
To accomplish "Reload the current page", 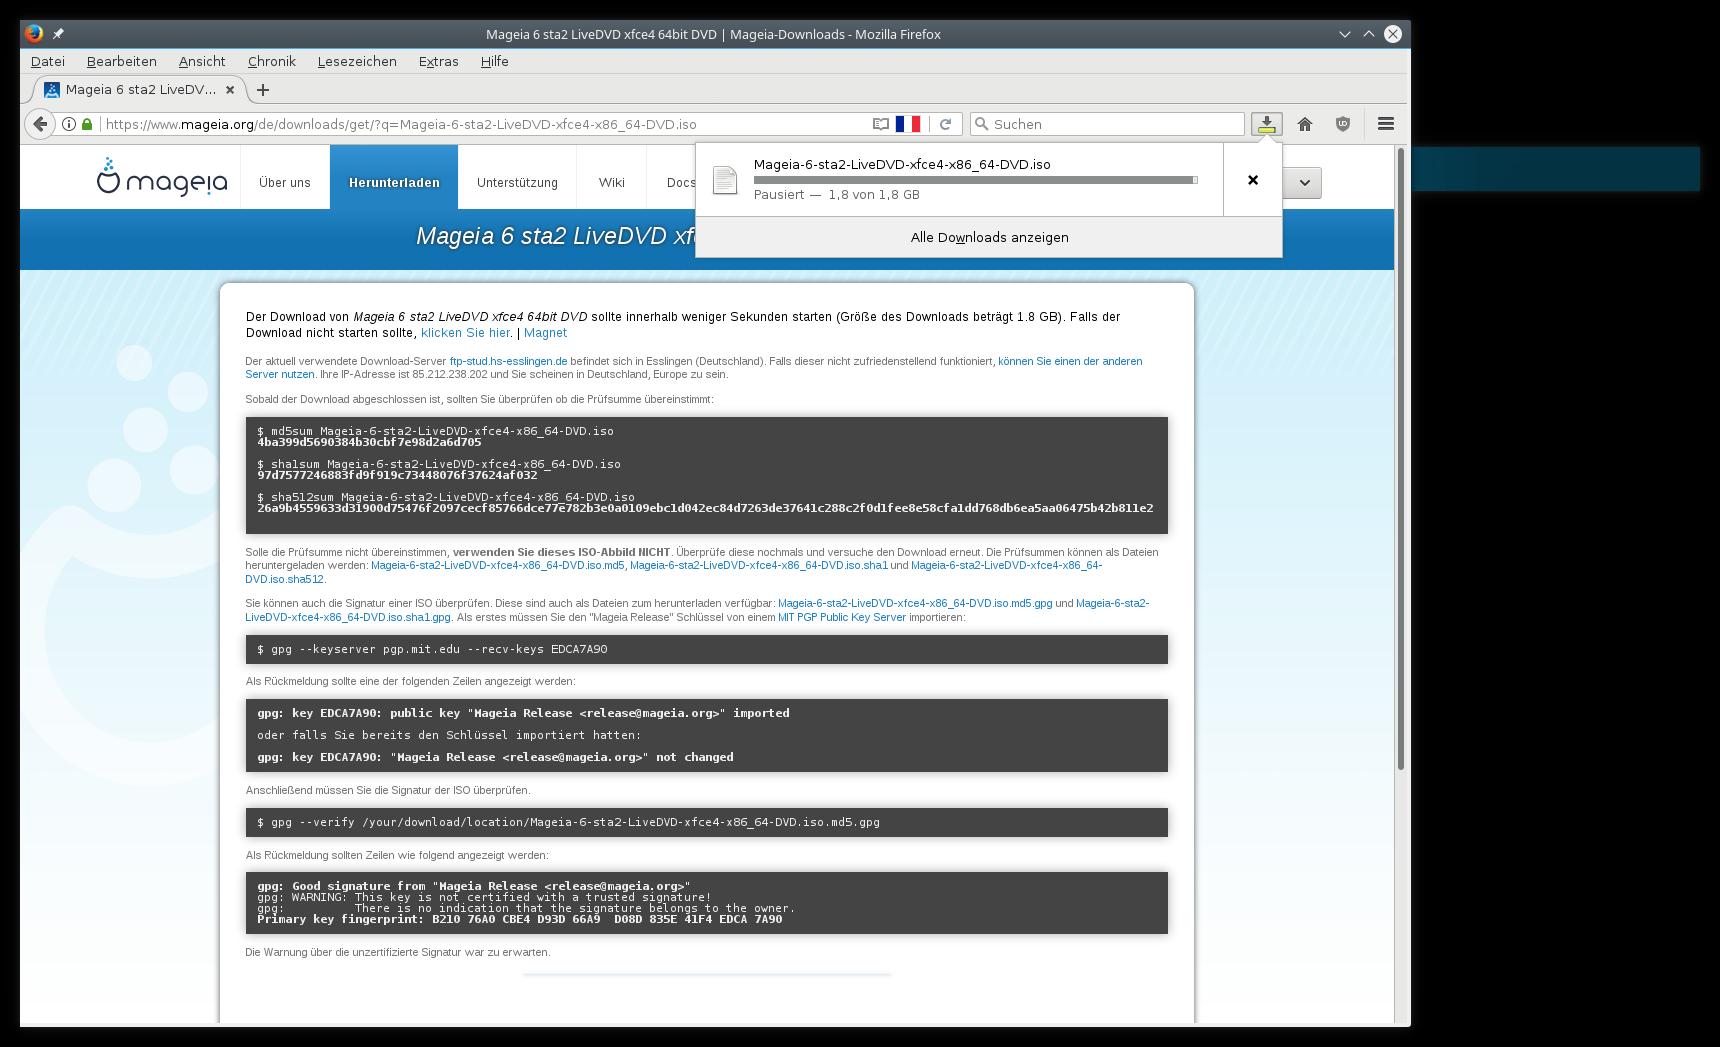I will point(945,124).
